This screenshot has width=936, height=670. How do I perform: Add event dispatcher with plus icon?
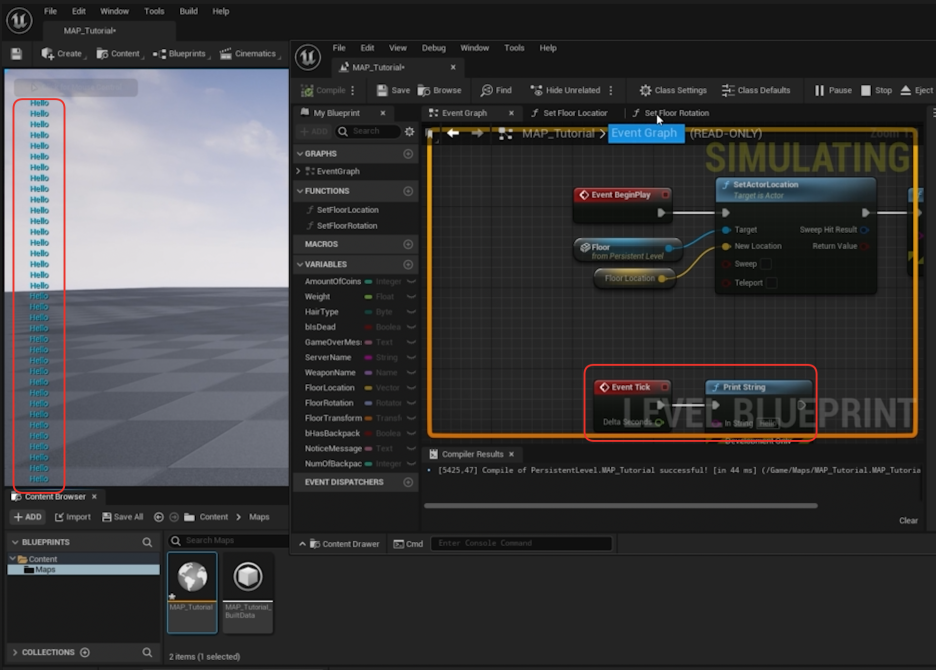408,482
